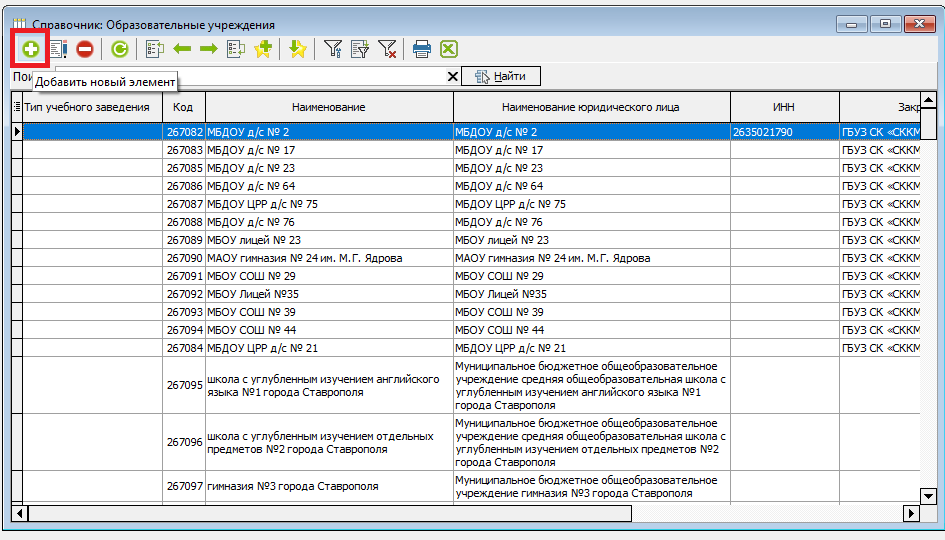Select row indicator arrow of first row

point(17,132)
